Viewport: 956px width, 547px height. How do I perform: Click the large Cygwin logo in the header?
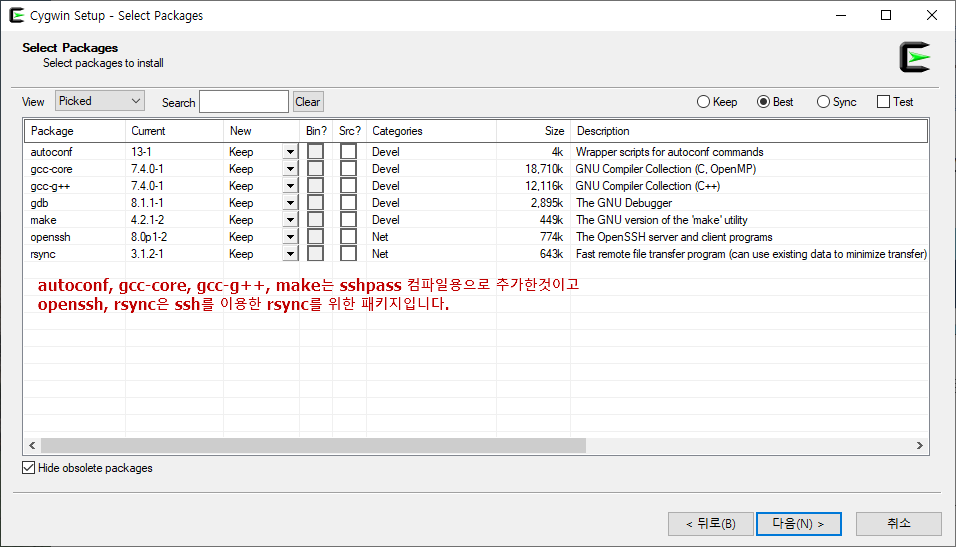(915, 57)
